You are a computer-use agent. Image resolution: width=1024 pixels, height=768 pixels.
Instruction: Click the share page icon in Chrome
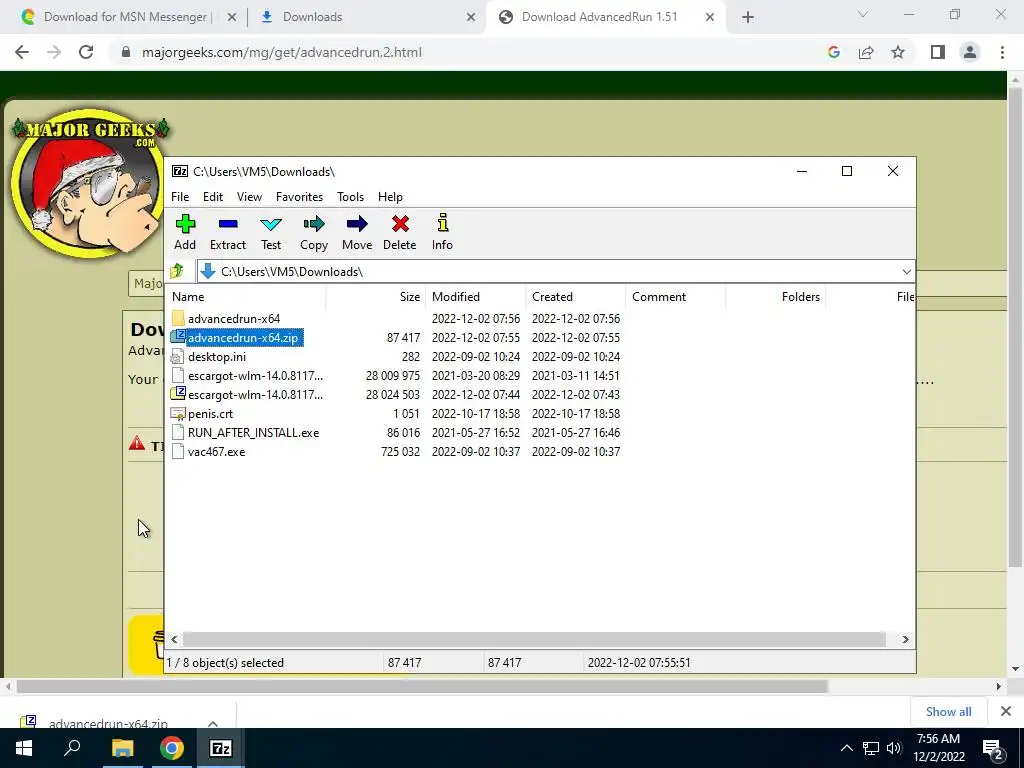tap(866, 52)
